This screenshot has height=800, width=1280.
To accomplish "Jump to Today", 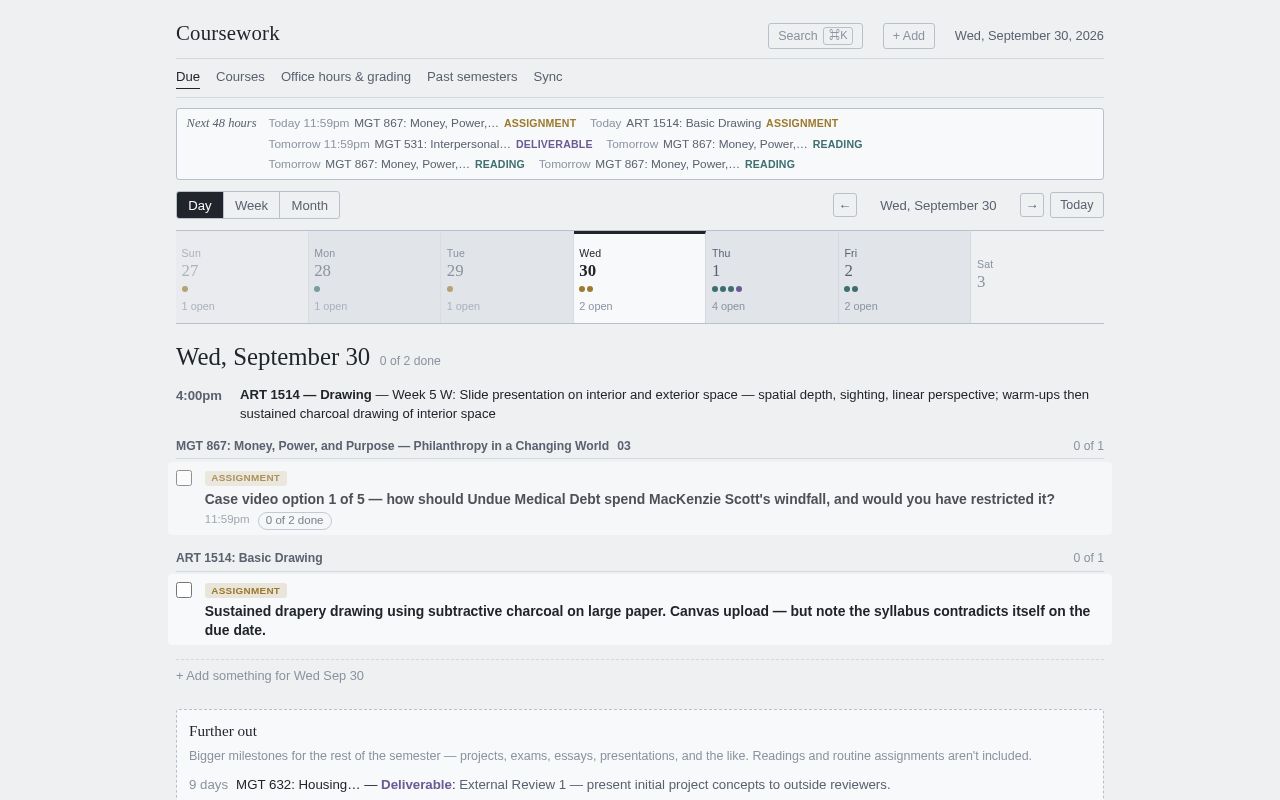I will (x=1077, y=205).
